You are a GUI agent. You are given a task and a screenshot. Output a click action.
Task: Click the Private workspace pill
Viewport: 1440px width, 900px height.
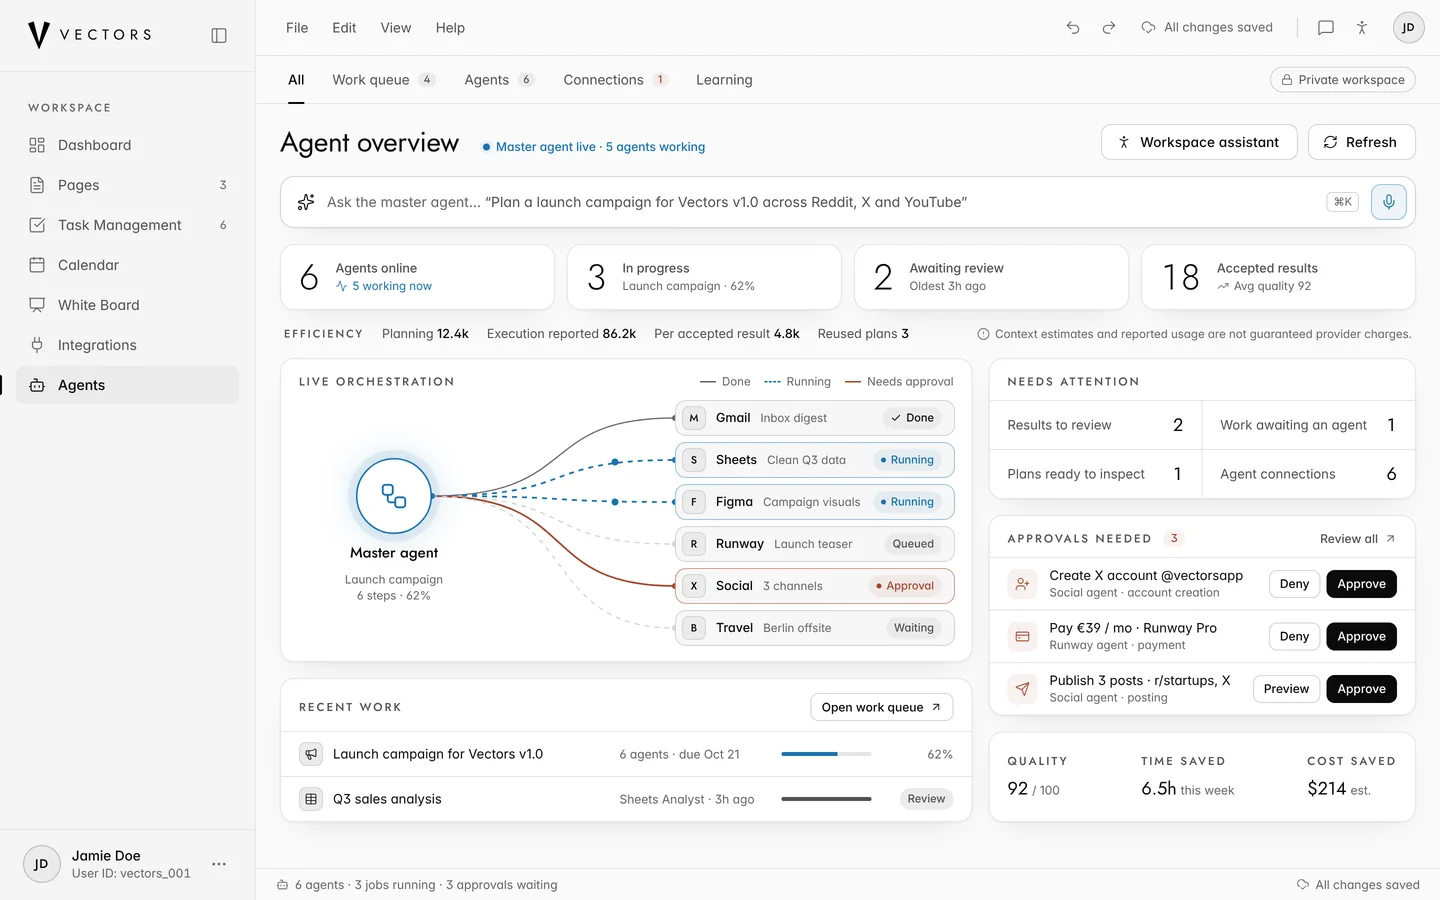pyautogui.click(x=1343, y=80)
